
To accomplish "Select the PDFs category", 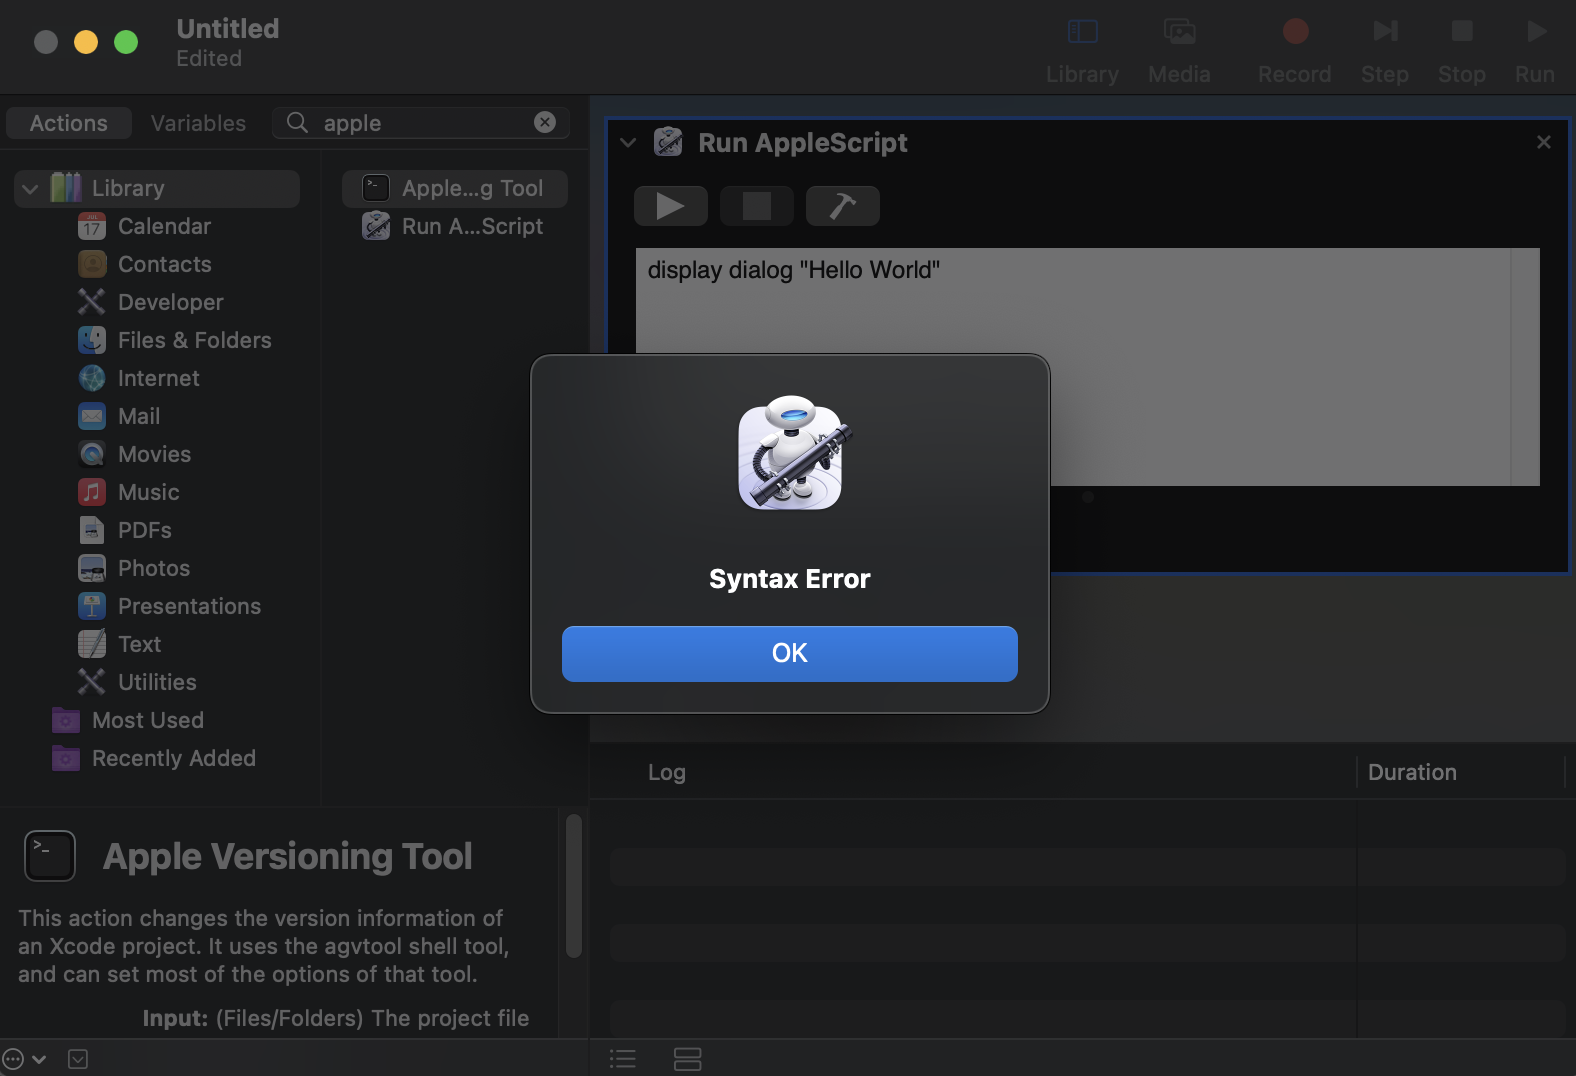I will pos(144,531).
